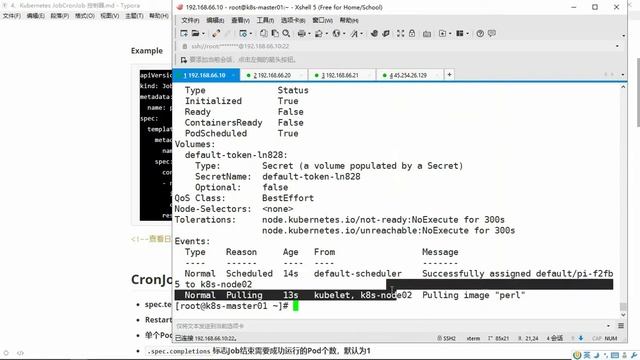Click the terminal scrollbar down arrow

(623, 315)
